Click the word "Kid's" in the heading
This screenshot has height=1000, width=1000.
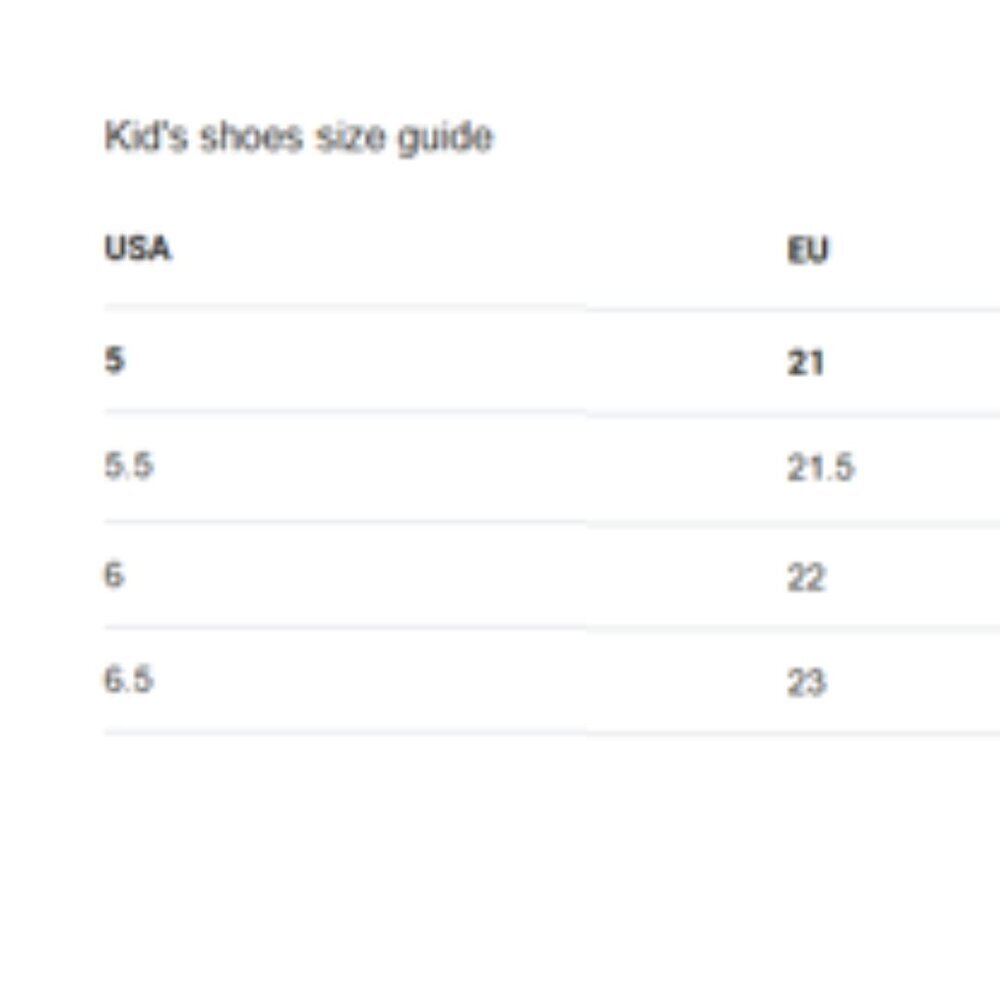coord(146,136)
